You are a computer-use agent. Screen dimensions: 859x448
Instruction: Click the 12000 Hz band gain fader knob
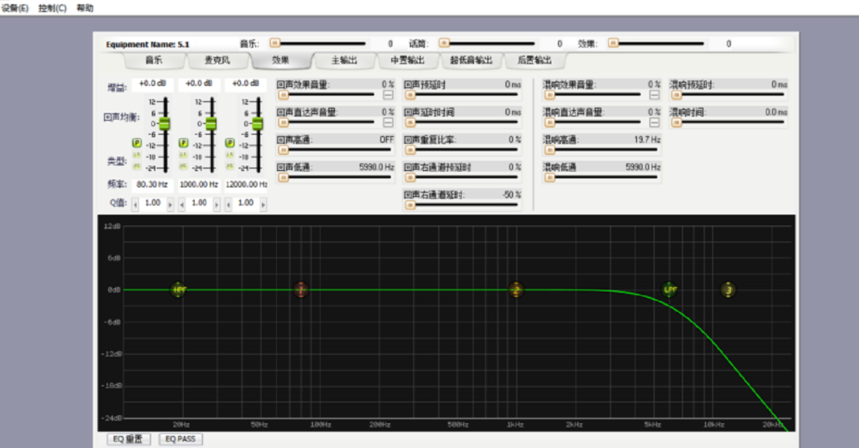257,124
